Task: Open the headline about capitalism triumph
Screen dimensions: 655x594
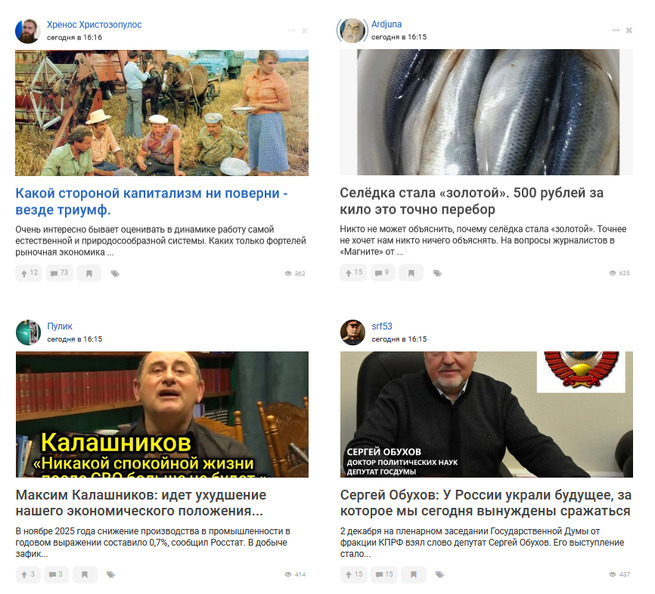Action: point(152,201)
